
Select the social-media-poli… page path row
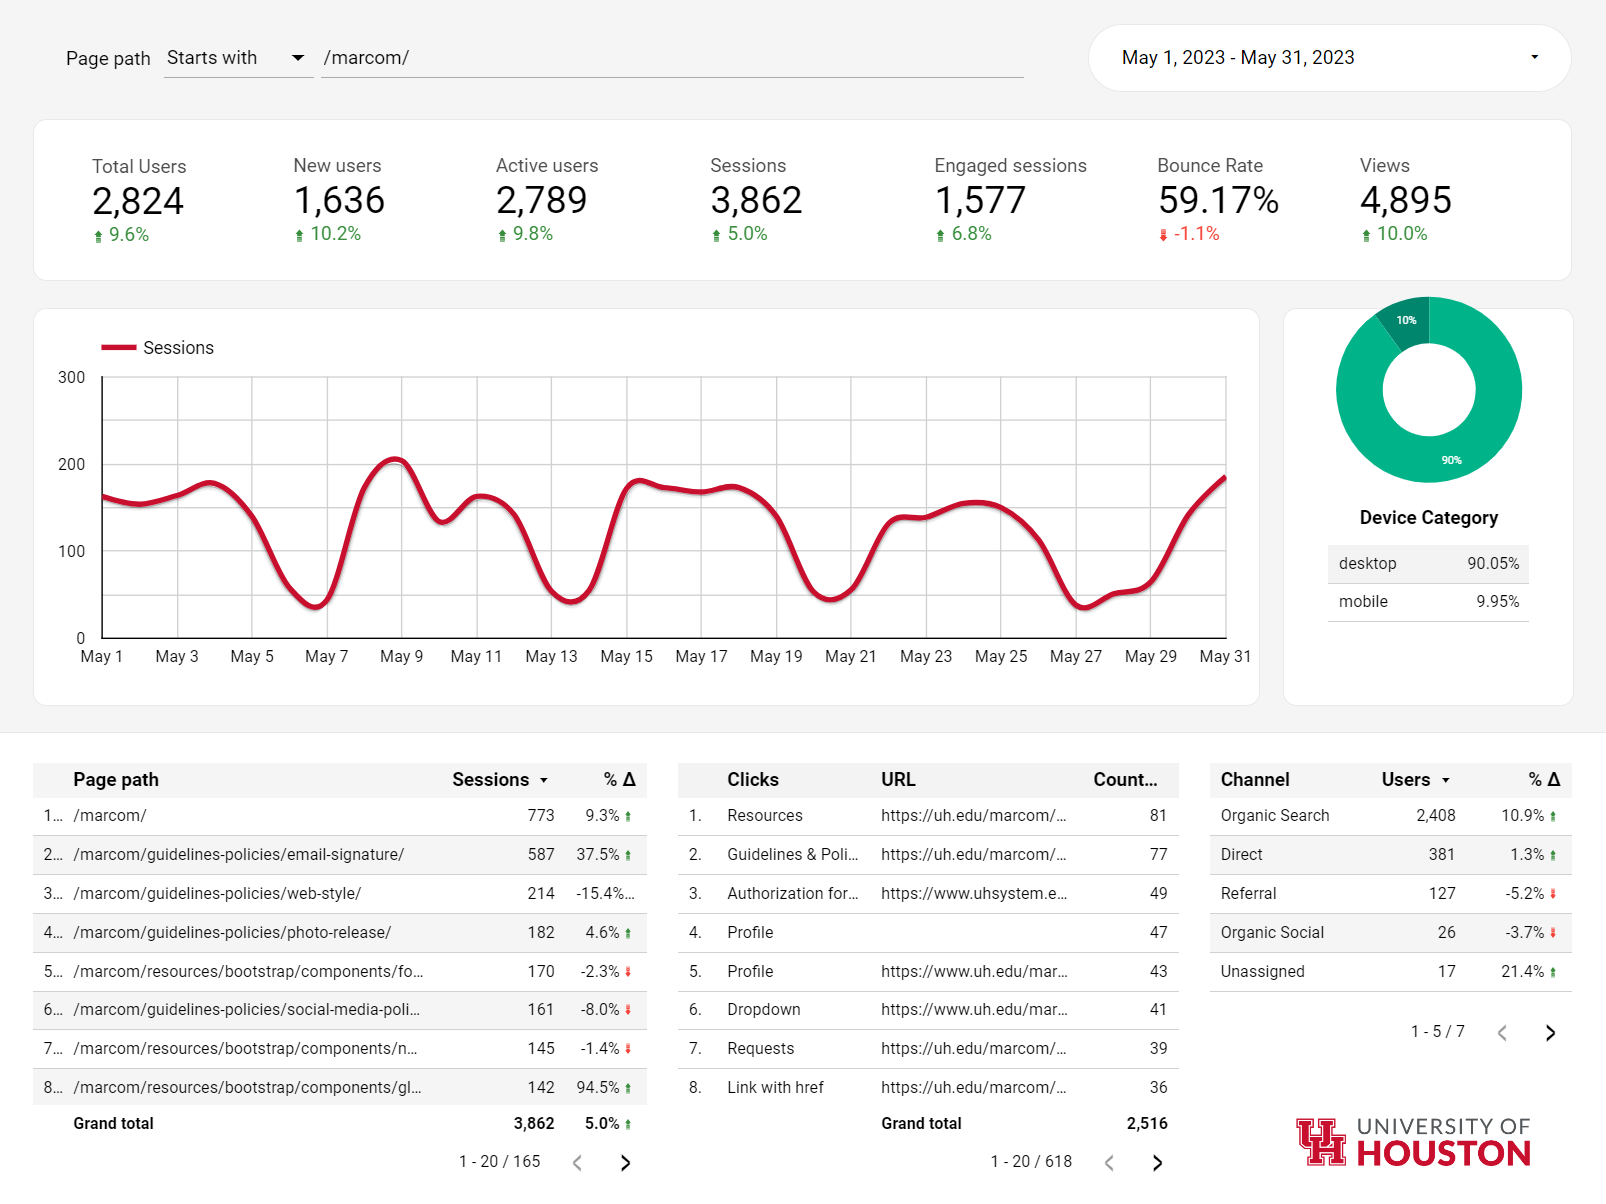coord(340,1010)
